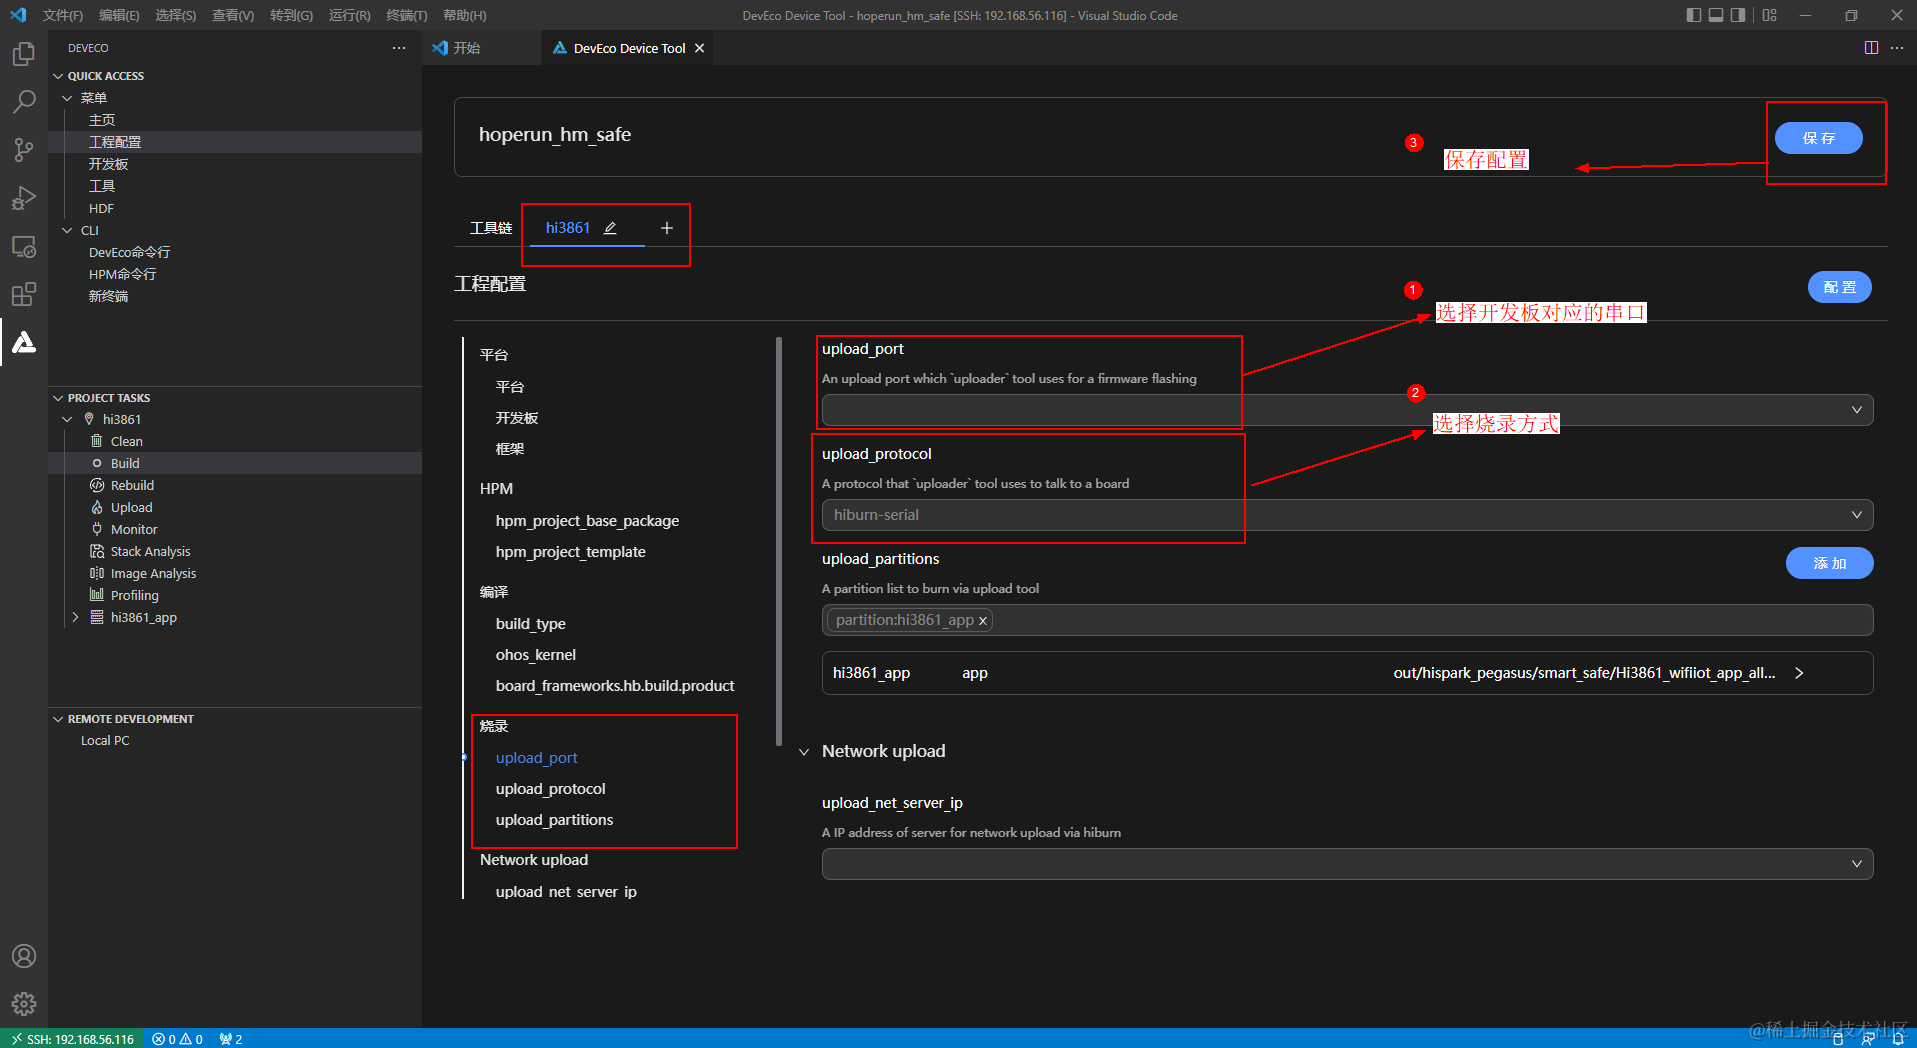Open the 文件(F) menu
Viewport: 1917px width, 1048px height.
pyautogui.click(x=63, y=15)
